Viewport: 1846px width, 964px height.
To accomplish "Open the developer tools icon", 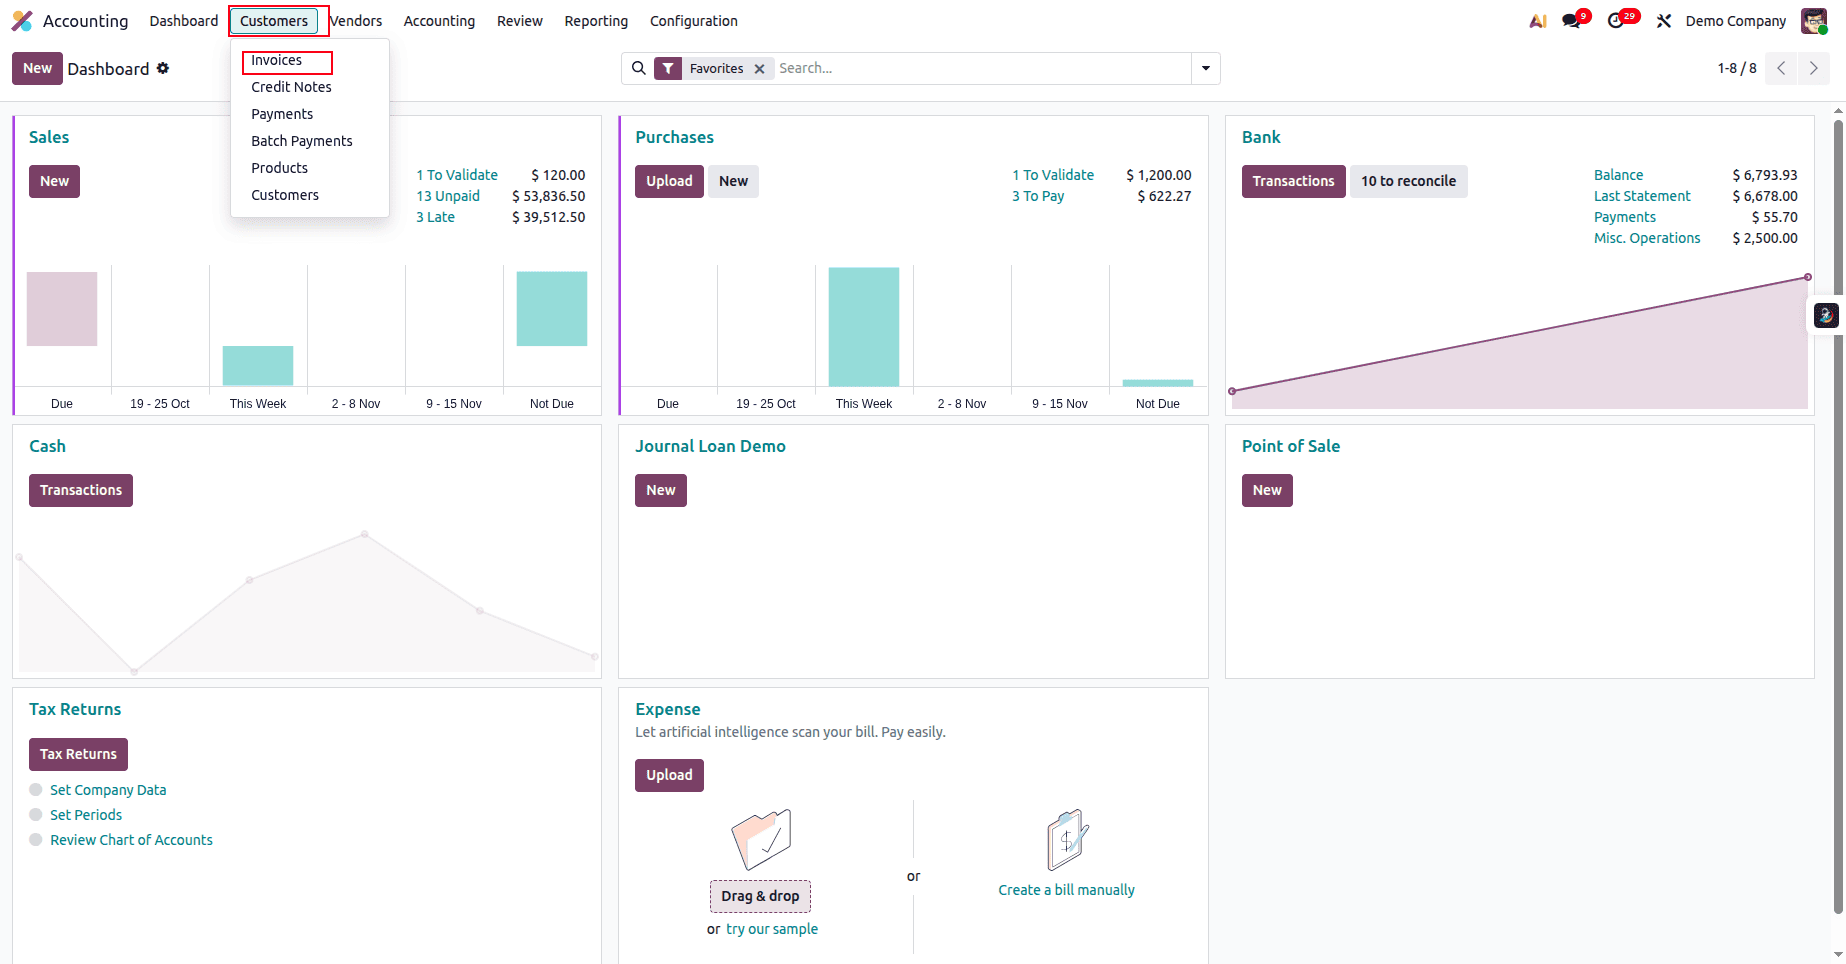I will tap(1663, 20).
